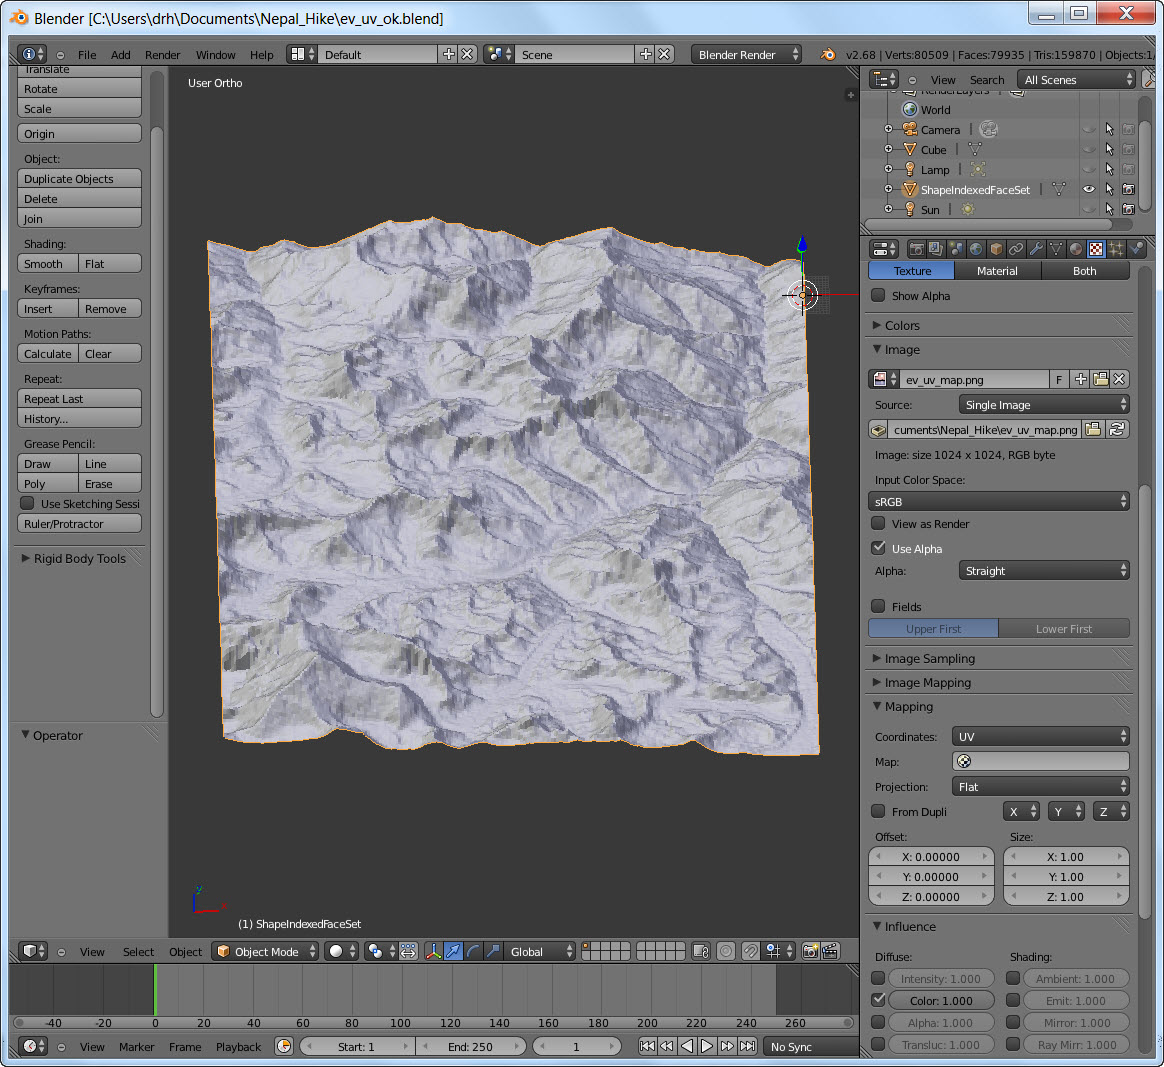
Task: Reload the ev_uv_map.png image file
Action: pyautogui.click(x=1117, y=429)
